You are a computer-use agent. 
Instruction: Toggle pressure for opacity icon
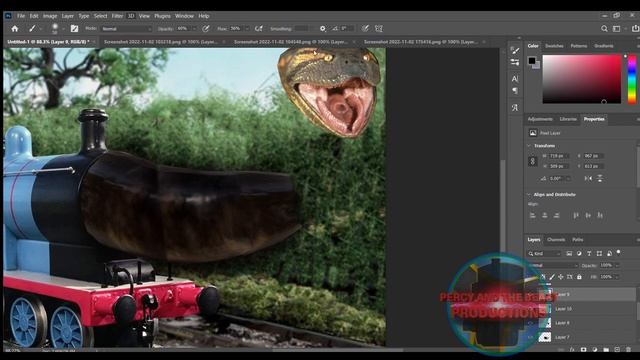tap(206, 29)
